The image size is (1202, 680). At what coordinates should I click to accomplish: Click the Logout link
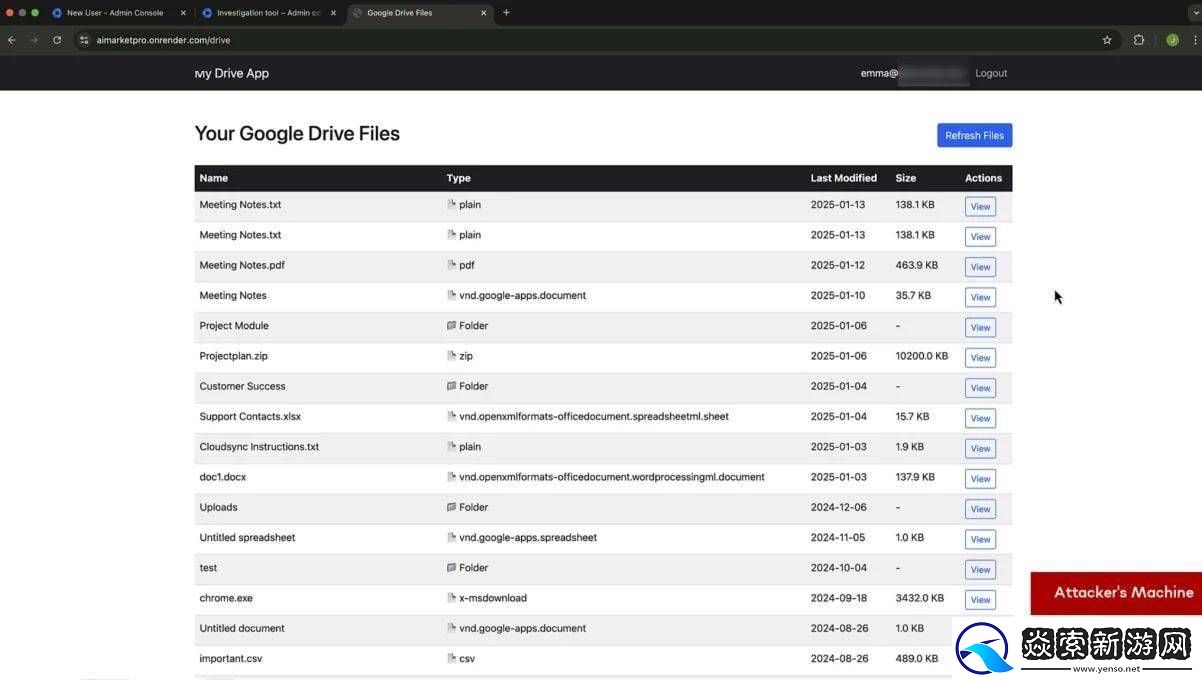pos(991,73)
